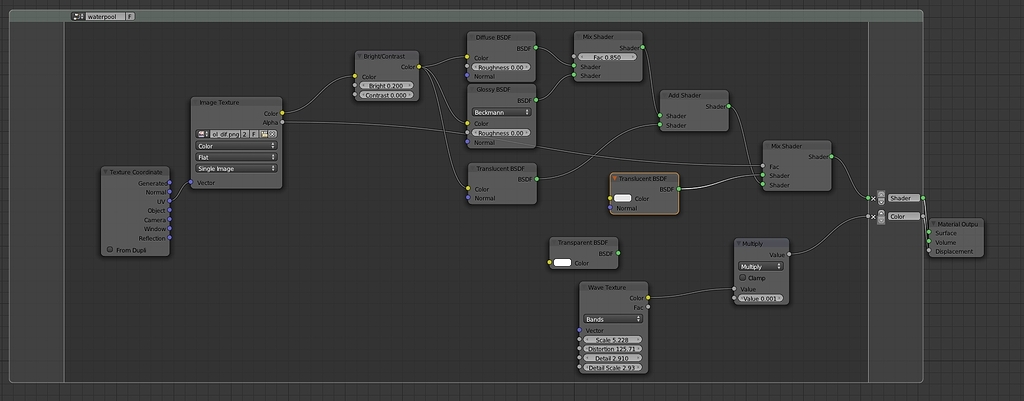Image resolution: width=1024 pixels, height=401 pixels.
Task: Click Detail Scale 2.93 field in Wave Texture
Action: point(613,368)
